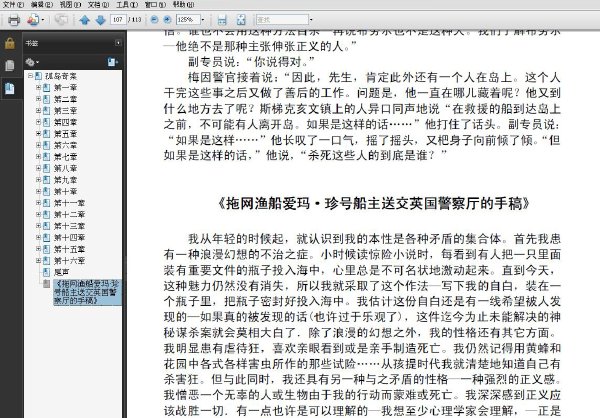The width and height of the screenshot is (600, 418).
Task: Open the 文档 menu
Action: [98, 5]
